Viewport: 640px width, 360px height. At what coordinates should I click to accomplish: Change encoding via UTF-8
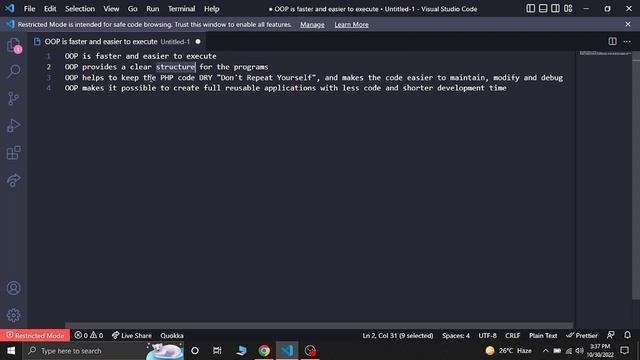pyautogui.click(x=487, y=336)
